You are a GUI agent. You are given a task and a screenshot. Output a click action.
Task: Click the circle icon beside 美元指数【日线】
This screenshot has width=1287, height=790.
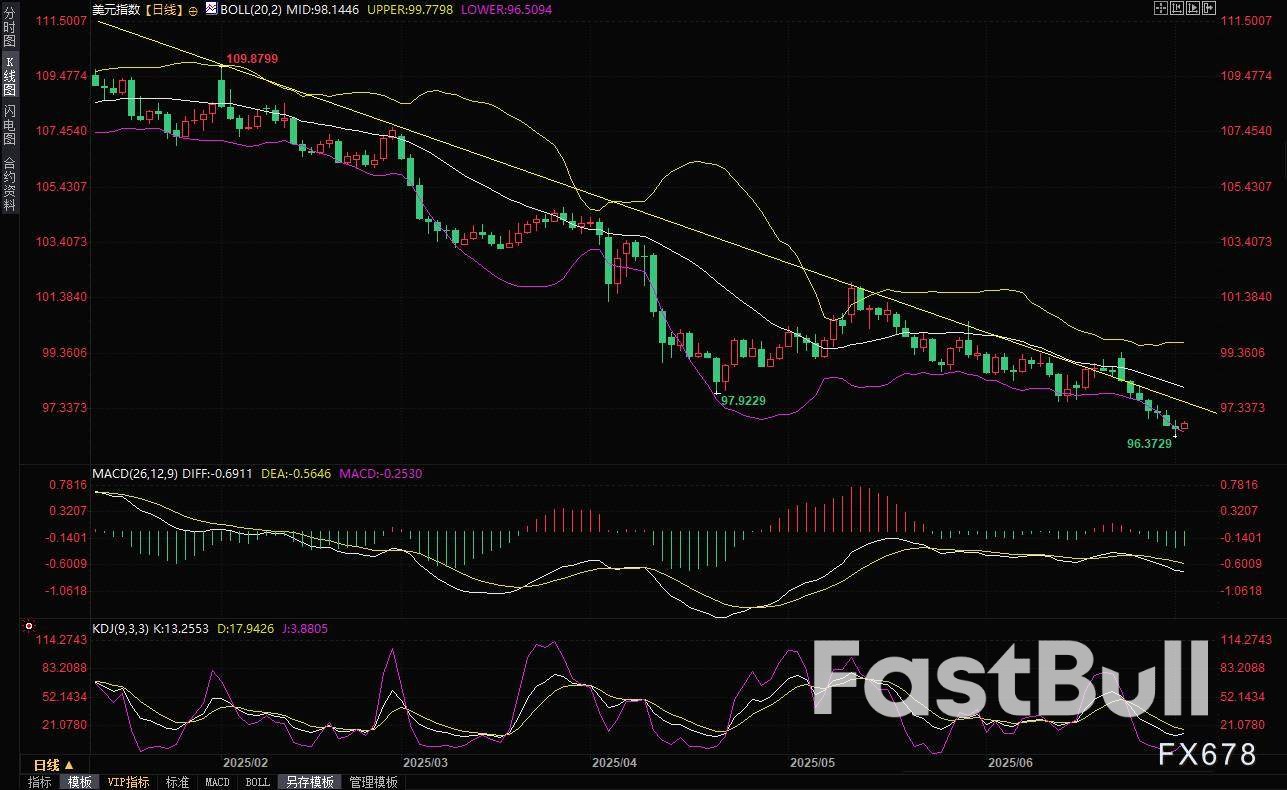193,10
